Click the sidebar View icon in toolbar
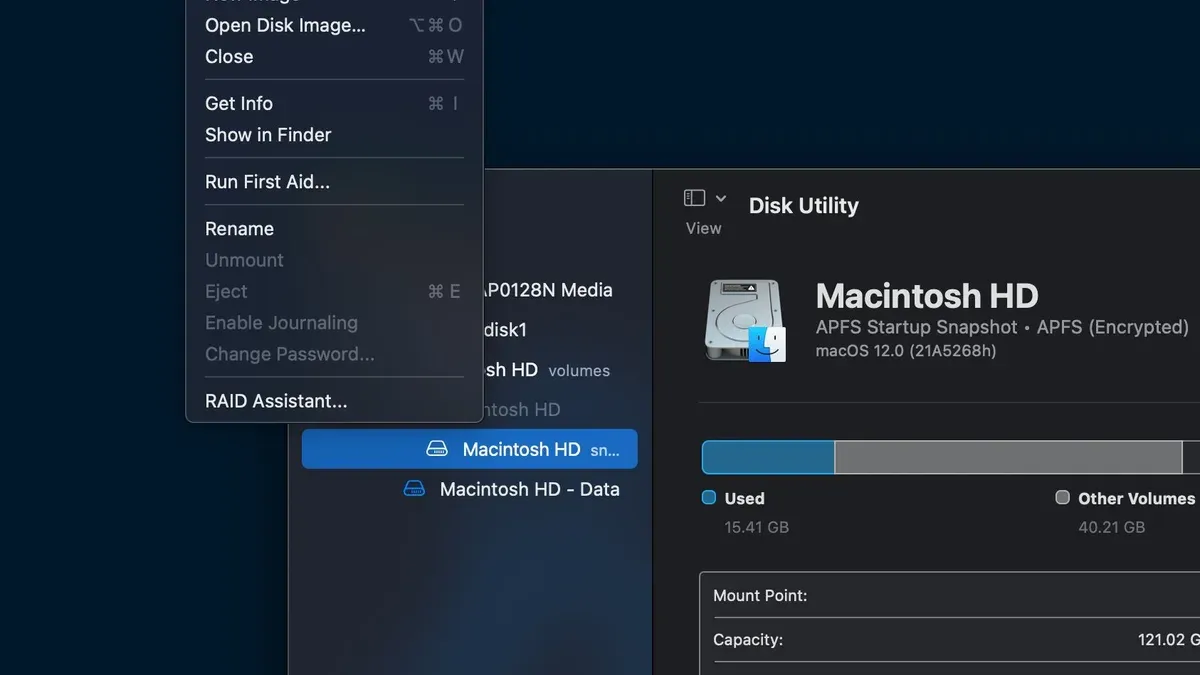This screenshot has height=675, width=1200. pyautogui.click(x=695, y=198)
